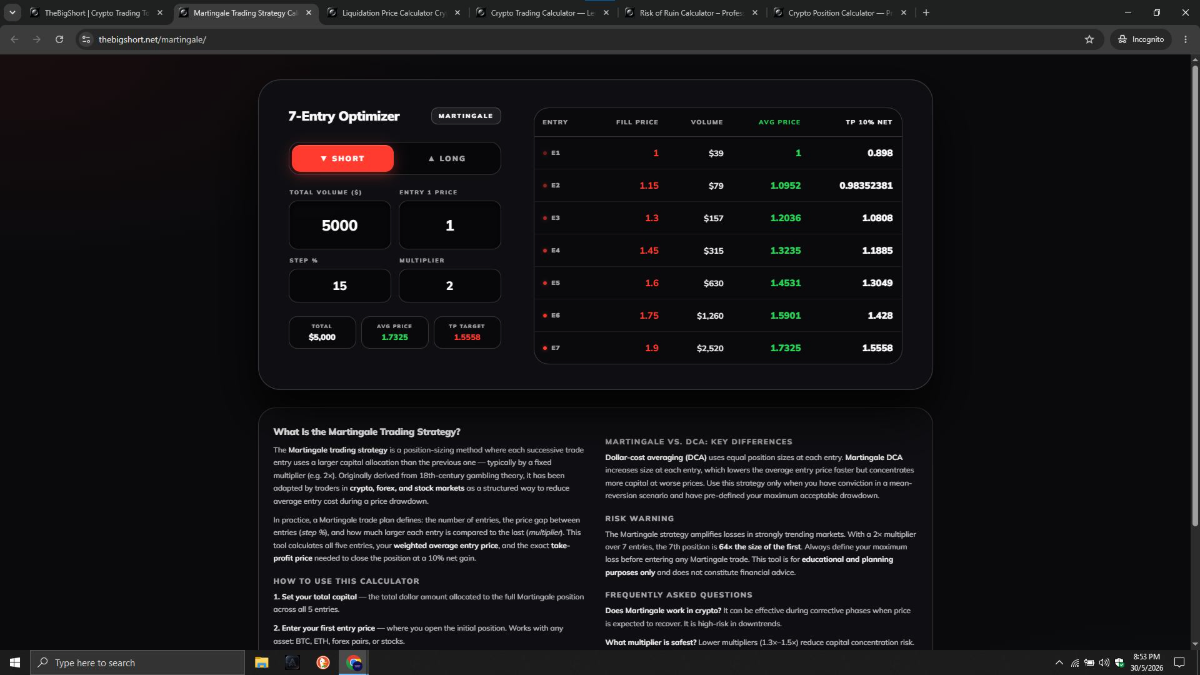This screenshot has width=1200, height=675.
Task: Click the 'RISK WARNING' heading
Action: tap(640, 519)
